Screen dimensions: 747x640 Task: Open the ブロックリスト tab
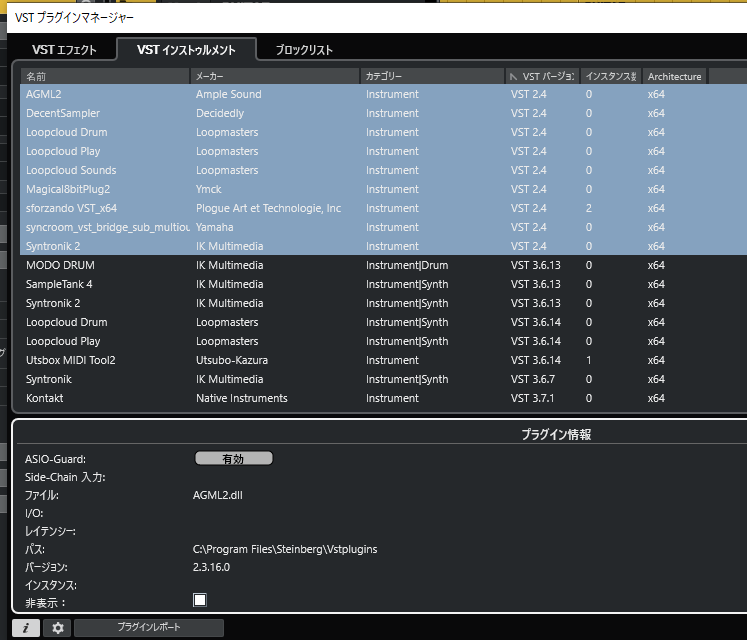304,50
